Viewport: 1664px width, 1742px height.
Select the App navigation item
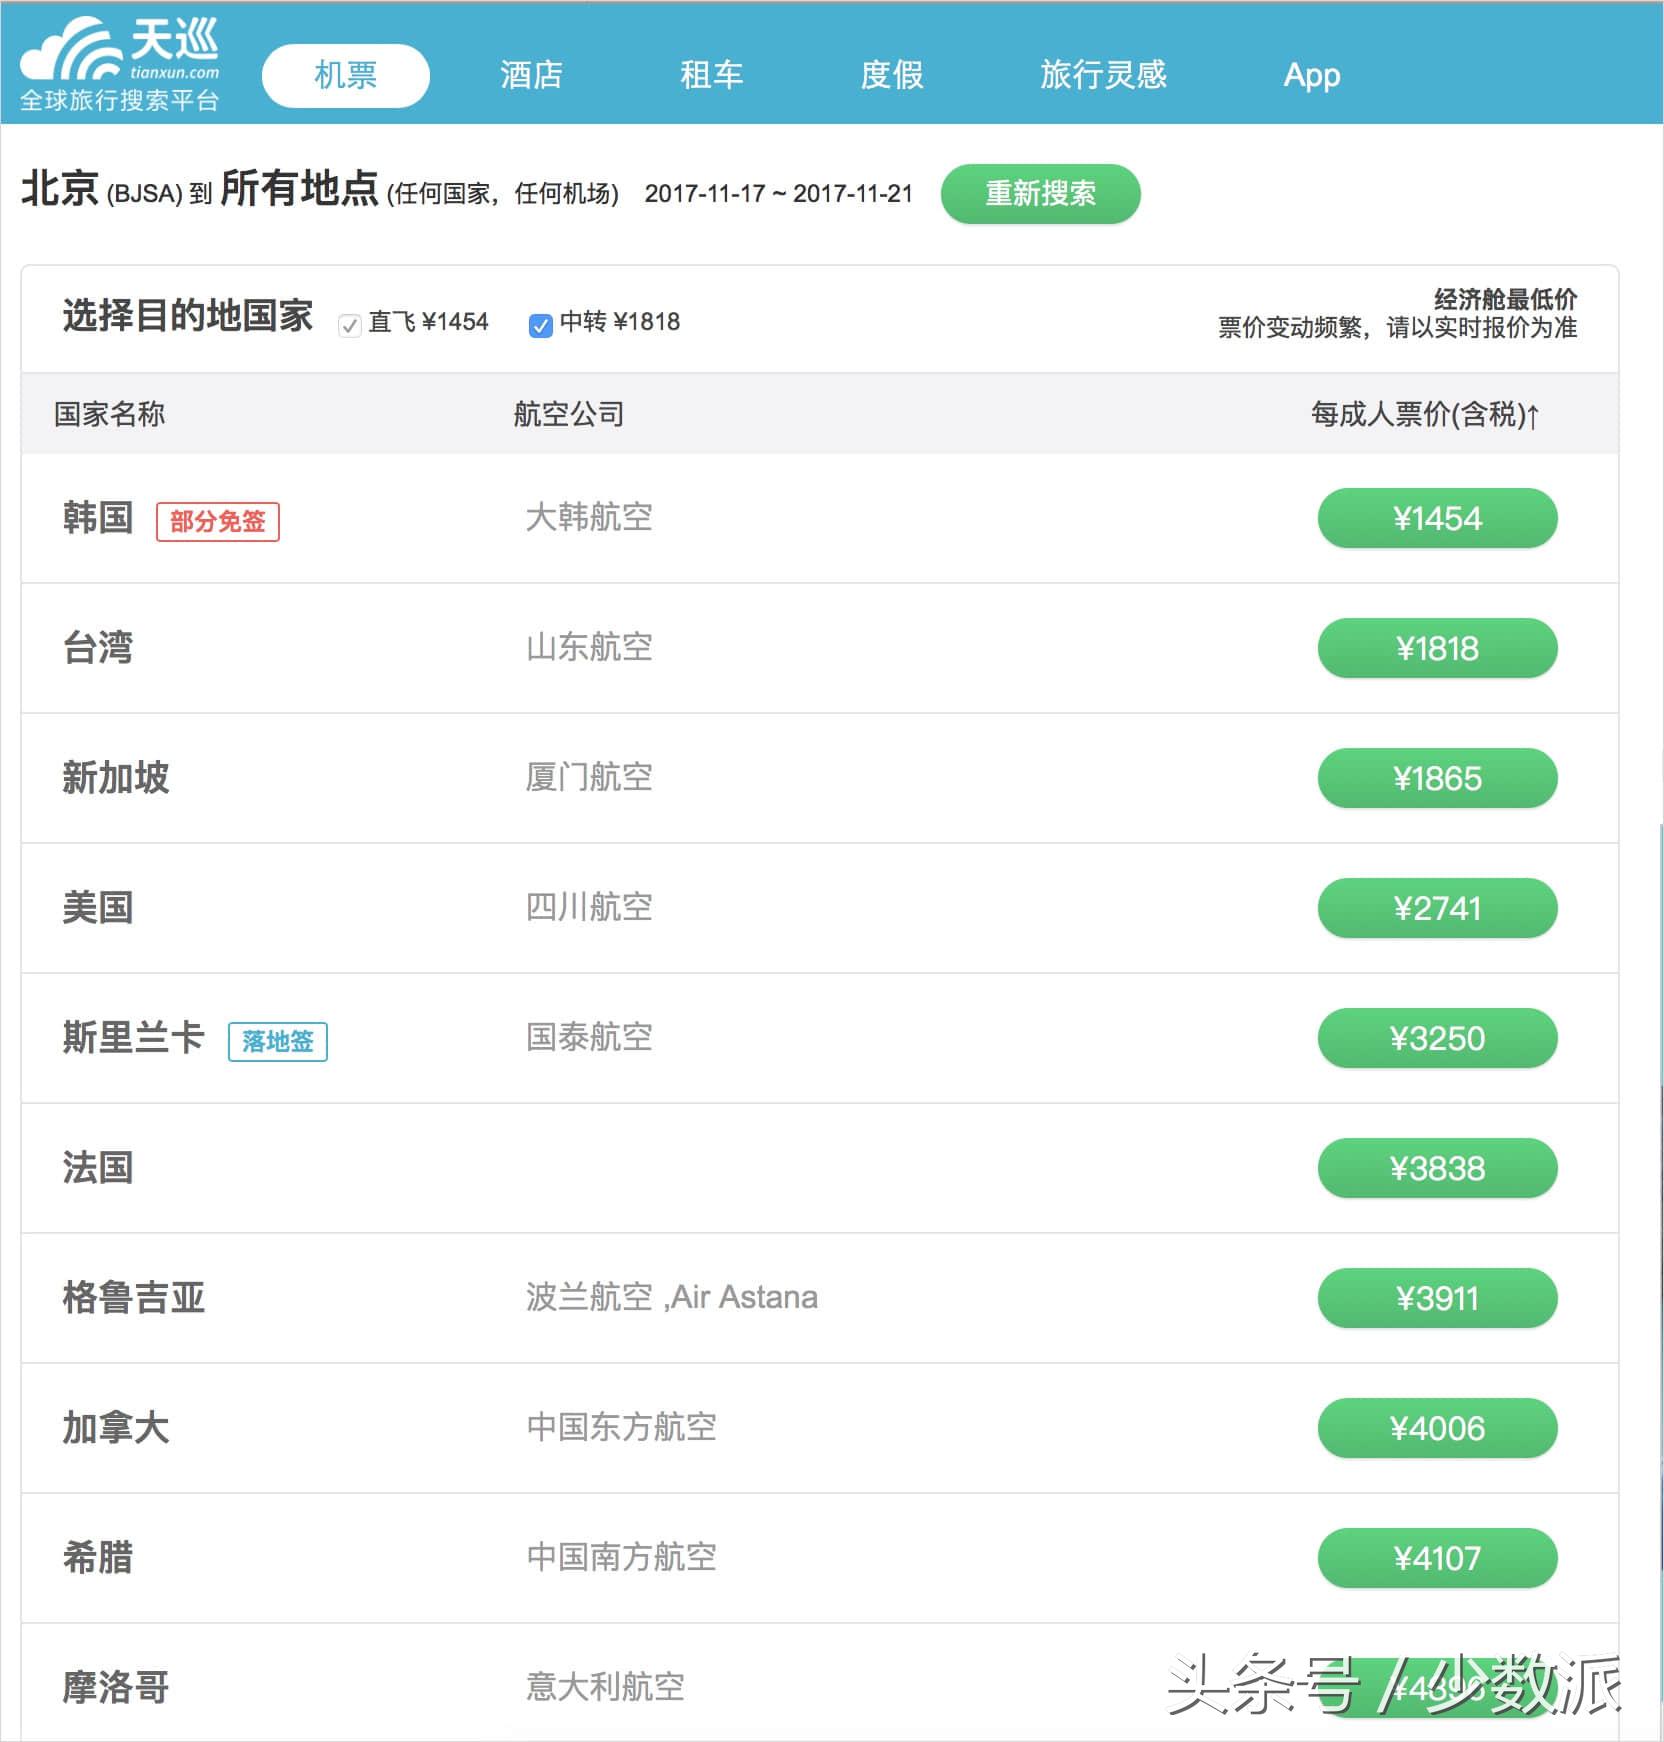1312,74
